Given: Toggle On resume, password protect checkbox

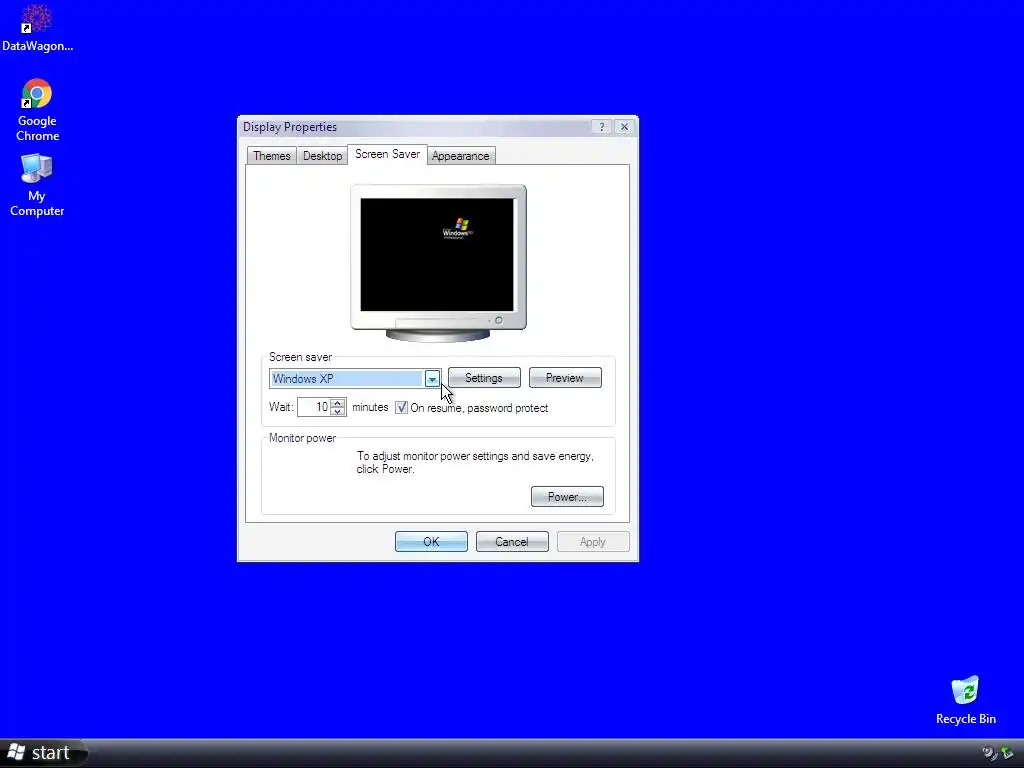Looking at the screenshot, I should [402, 408].
